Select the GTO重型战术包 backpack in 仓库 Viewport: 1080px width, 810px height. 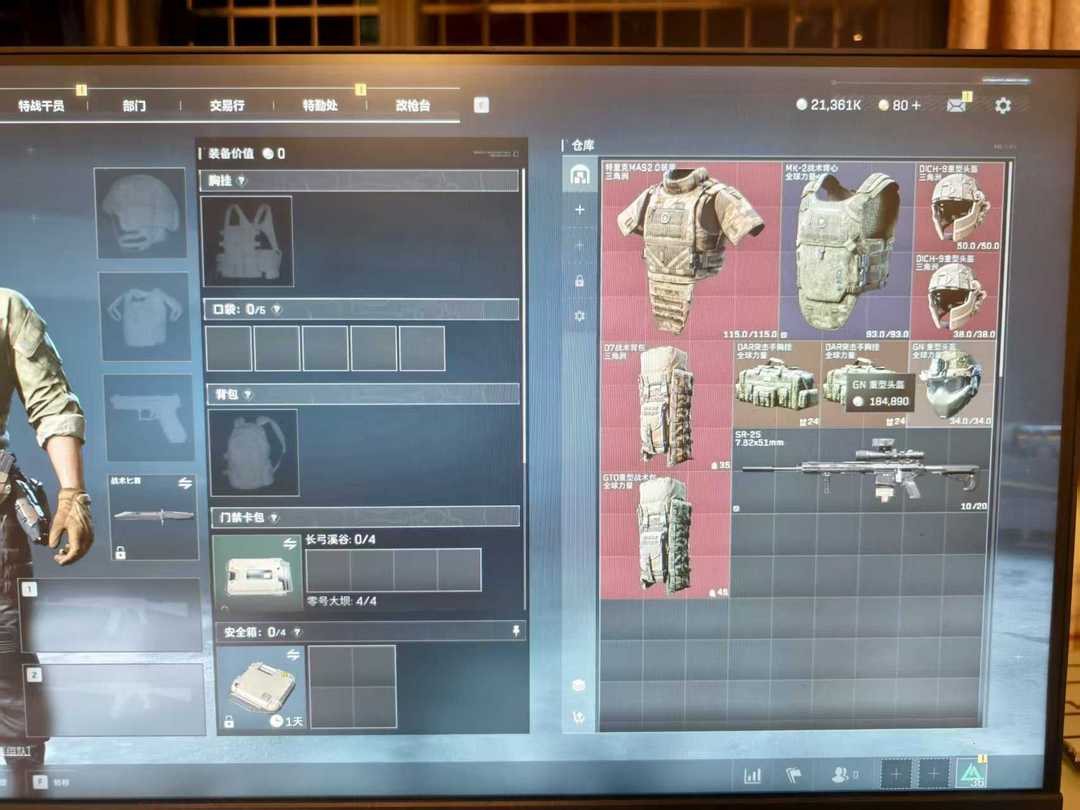coord(665,534)
